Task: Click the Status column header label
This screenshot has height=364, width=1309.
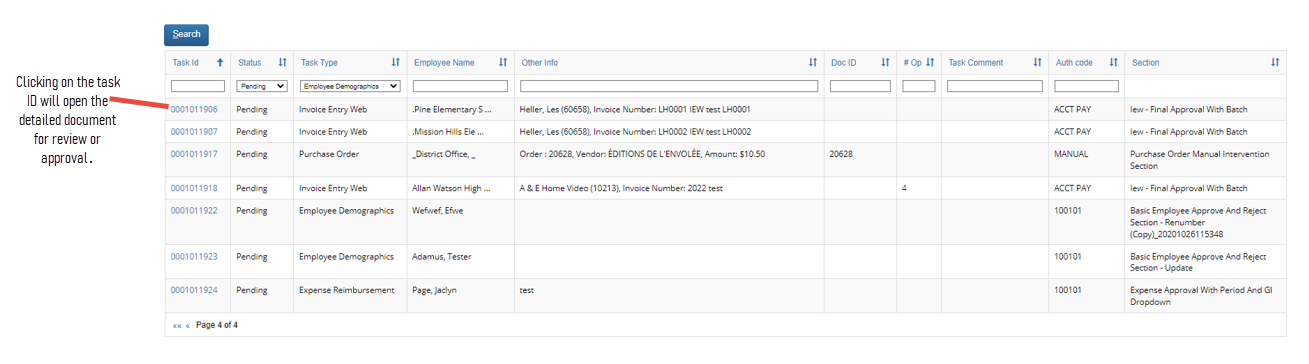Action: pos(249,62)
